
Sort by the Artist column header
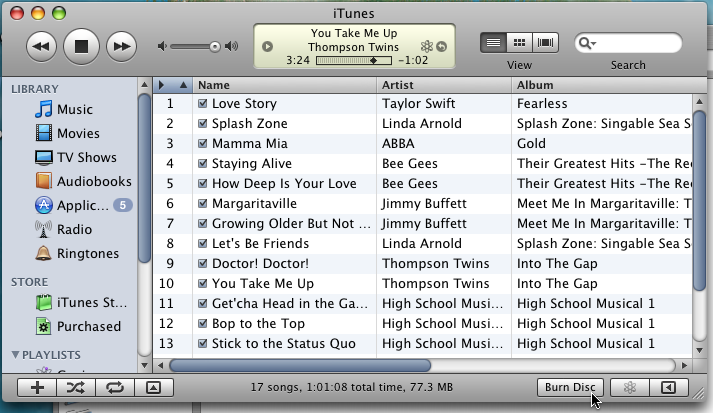tap(444, 85)
